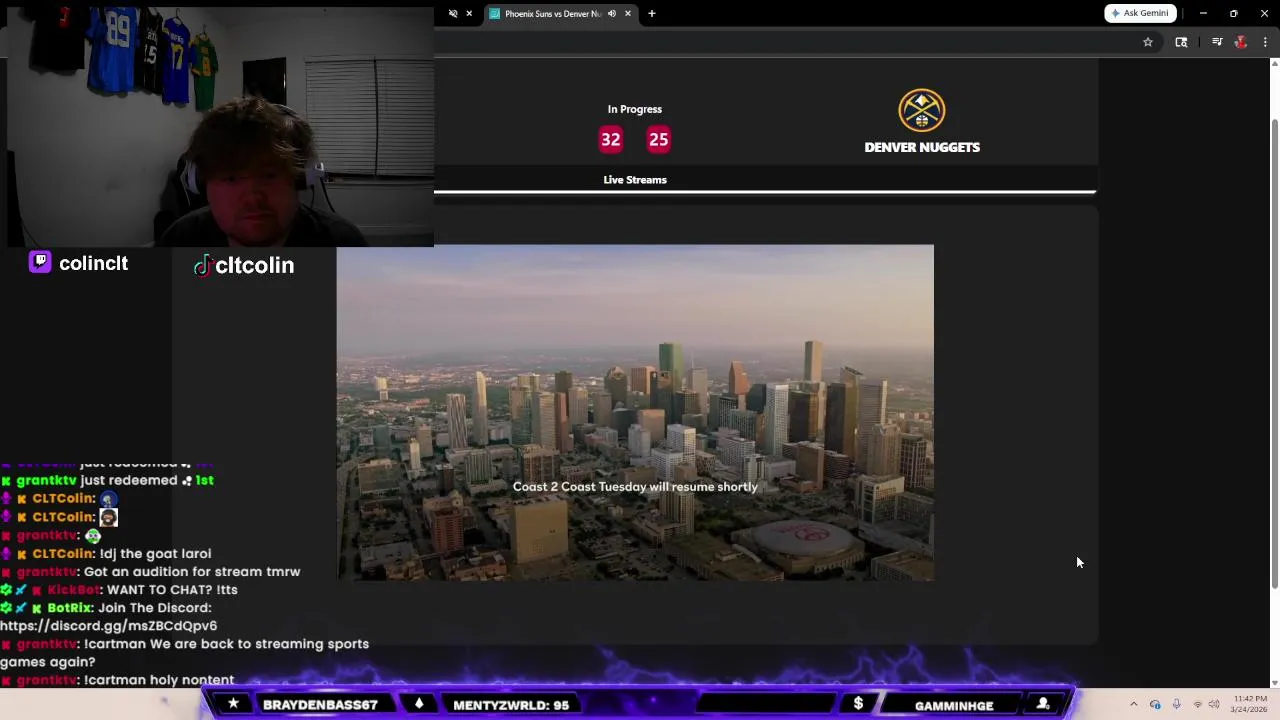The width and height of the screenshot is (1280, 720).
Task: Open the browser three-dot menu
Action: [1265, 42]
